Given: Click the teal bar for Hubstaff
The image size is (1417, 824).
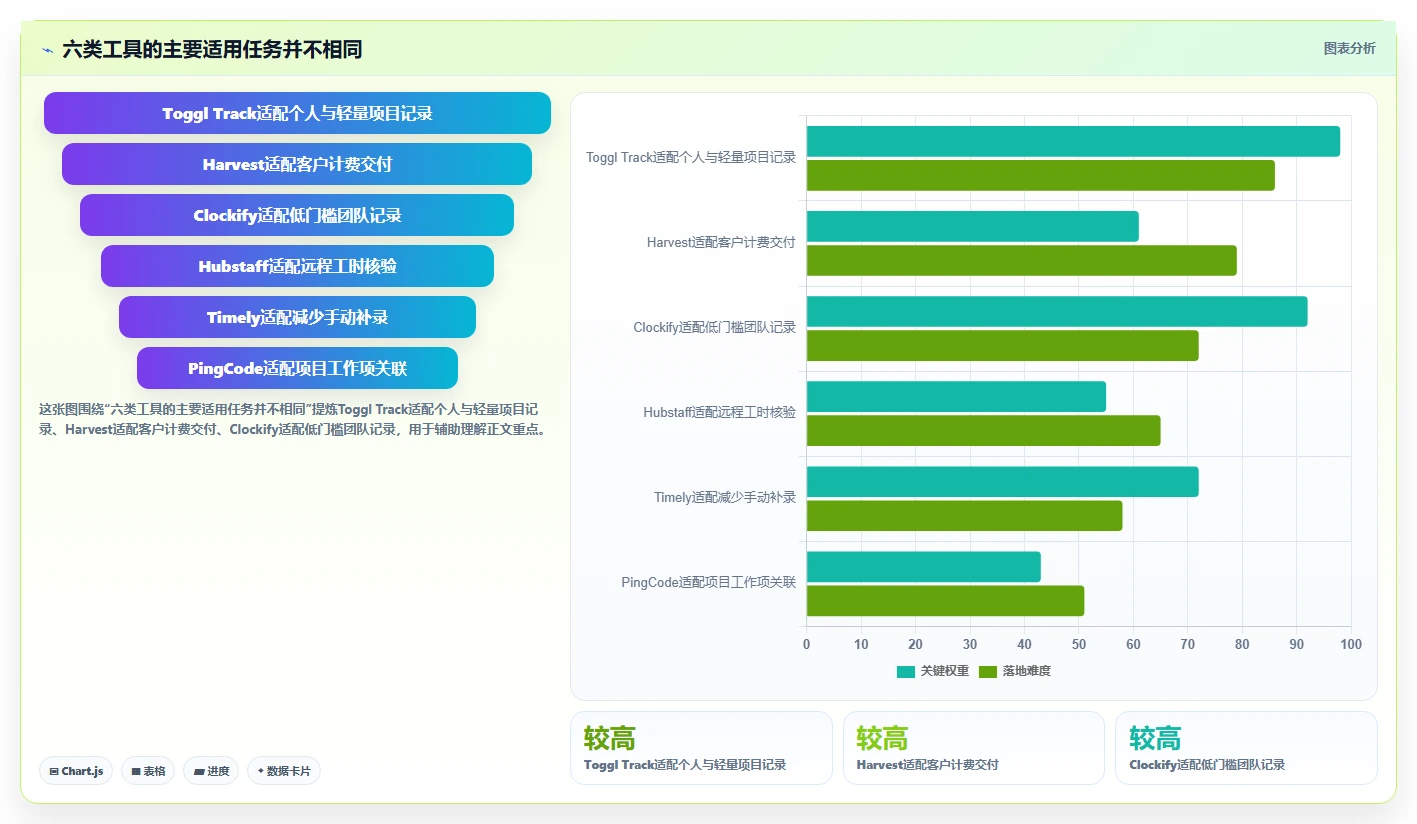Looking at the screenshot, I should 956,396.
